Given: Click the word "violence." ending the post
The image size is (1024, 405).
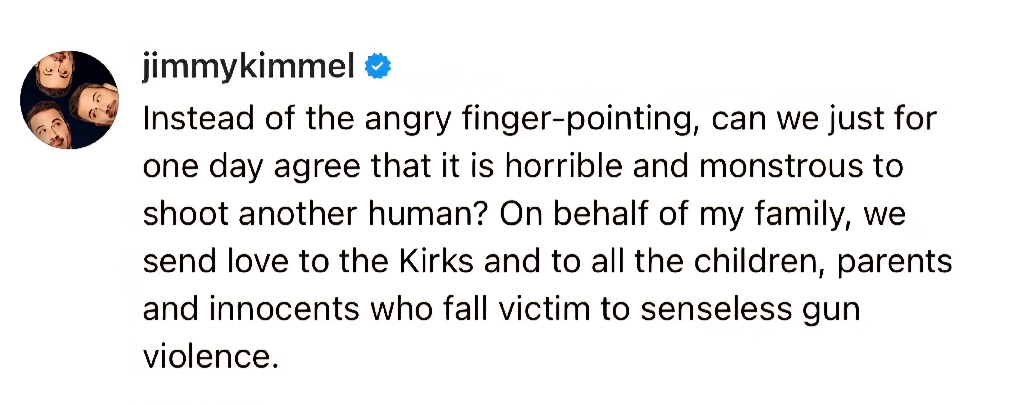Looking at the screenshot, I should 208,356.
